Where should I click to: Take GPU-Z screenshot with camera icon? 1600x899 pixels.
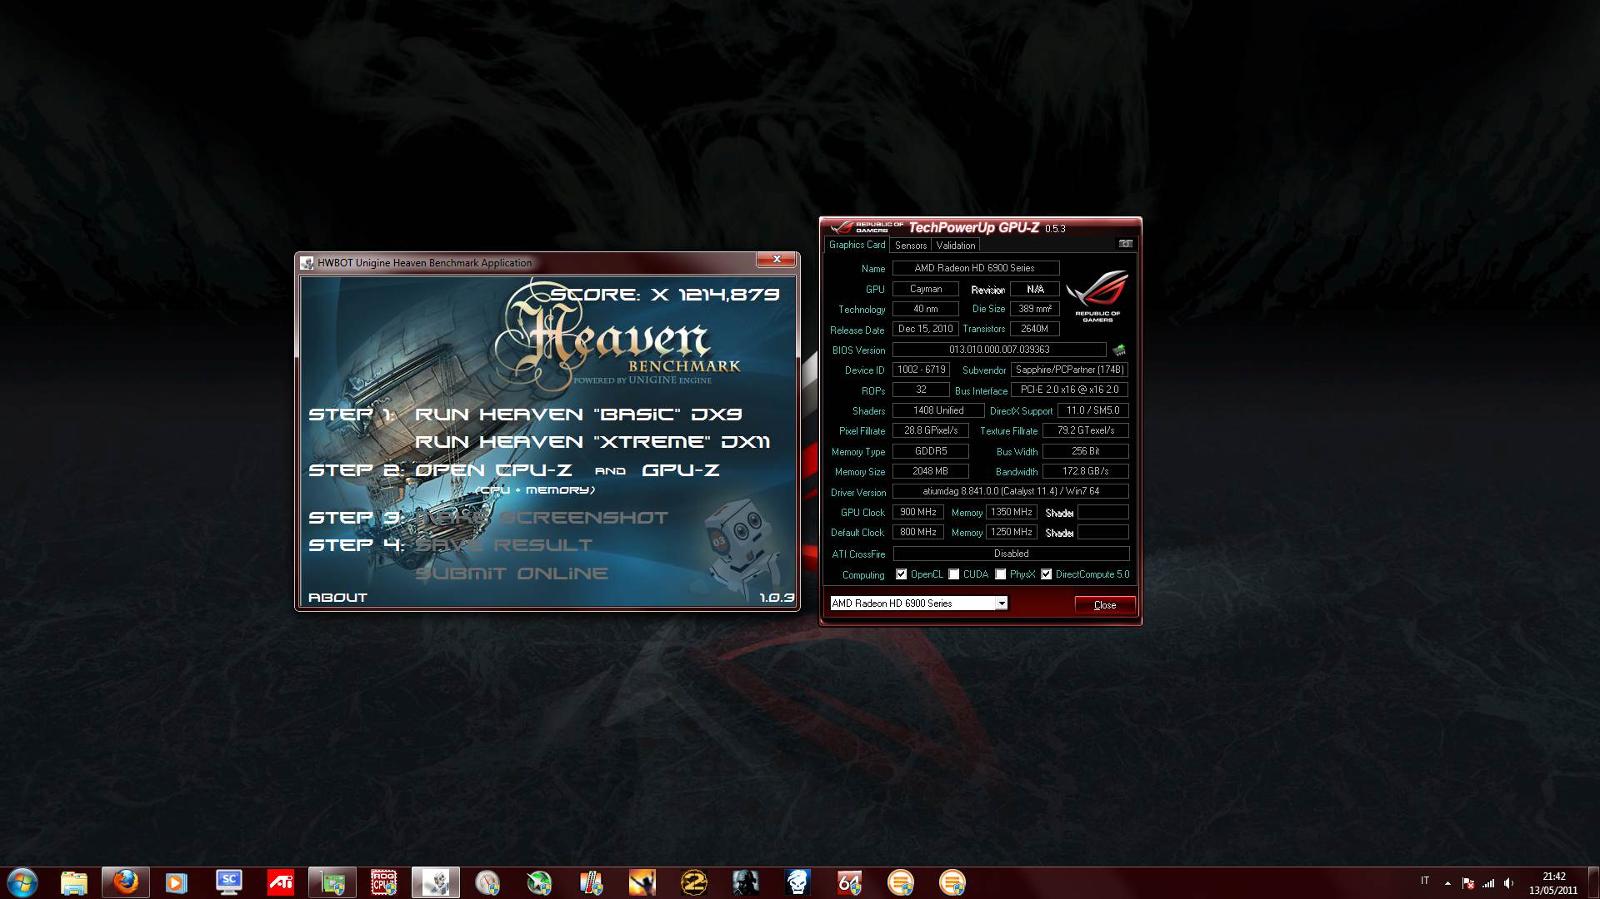[1125, 244]
